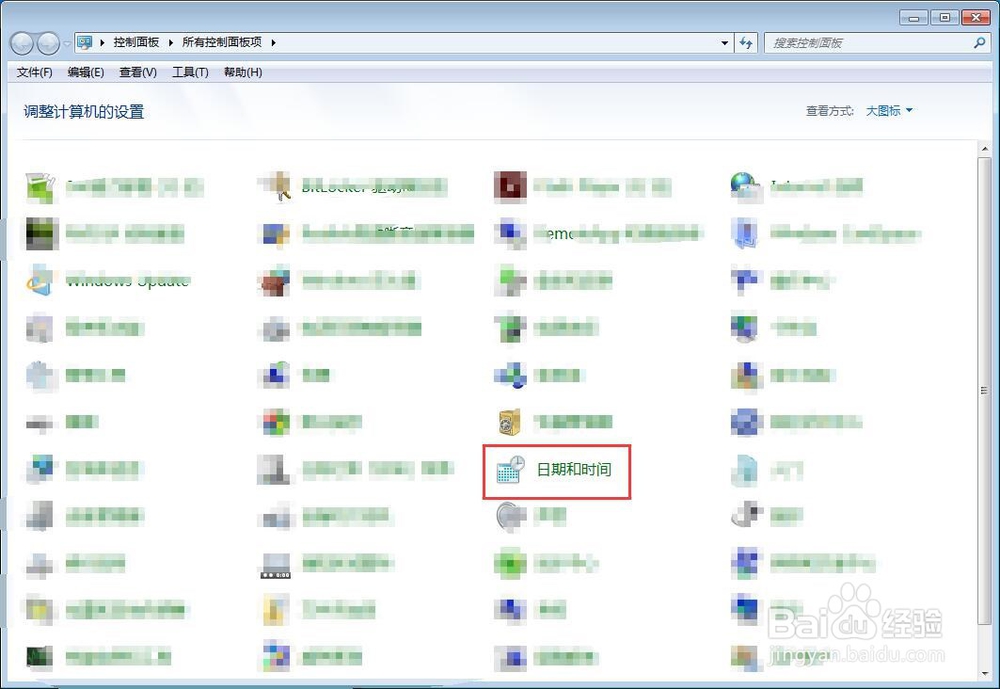1000x689 pixels.
Task: Open the 文件(F) menu
Action: coord(34,72)
